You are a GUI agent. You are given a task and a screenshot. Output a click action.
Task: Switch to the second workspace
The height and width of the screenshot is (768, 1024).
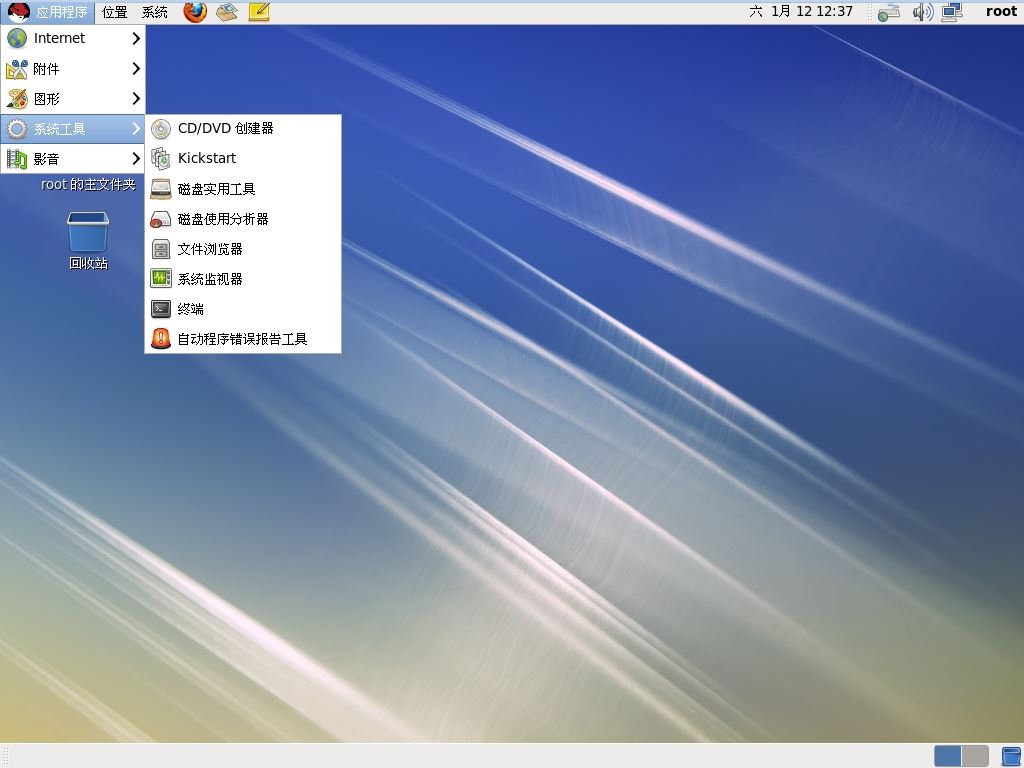pyautogui.click(x=975, y=756)
